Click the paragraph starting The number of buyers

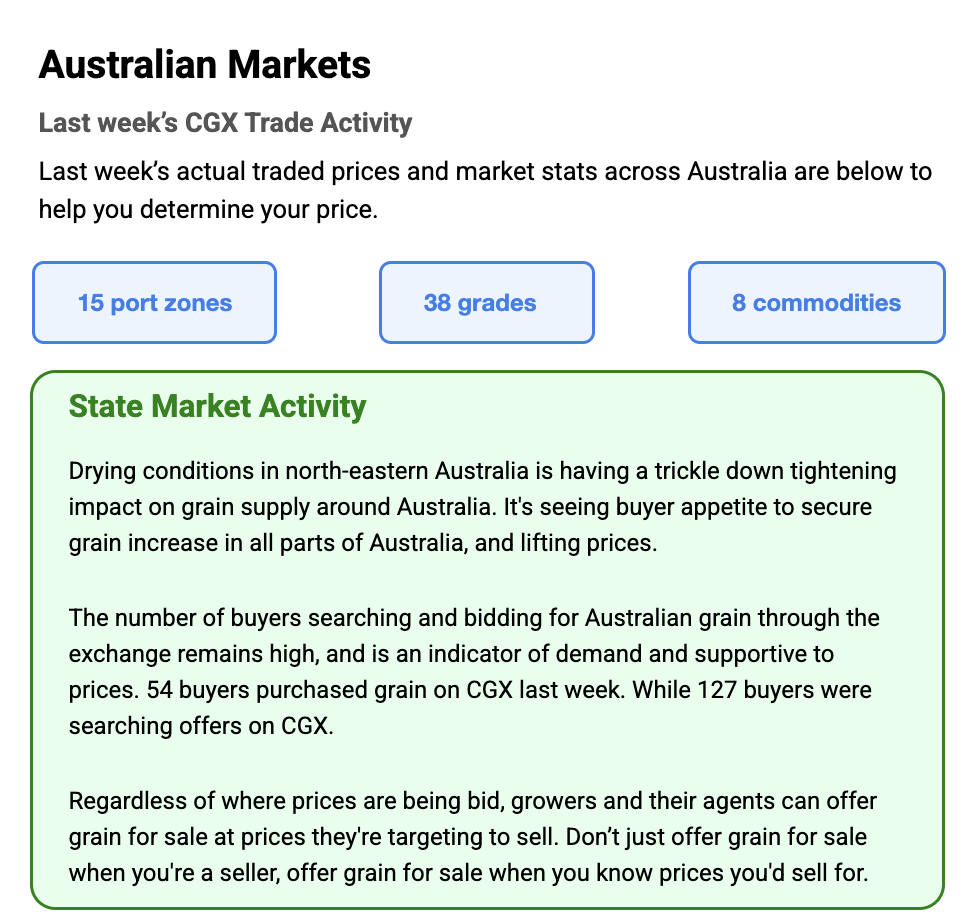click(470, 654)
